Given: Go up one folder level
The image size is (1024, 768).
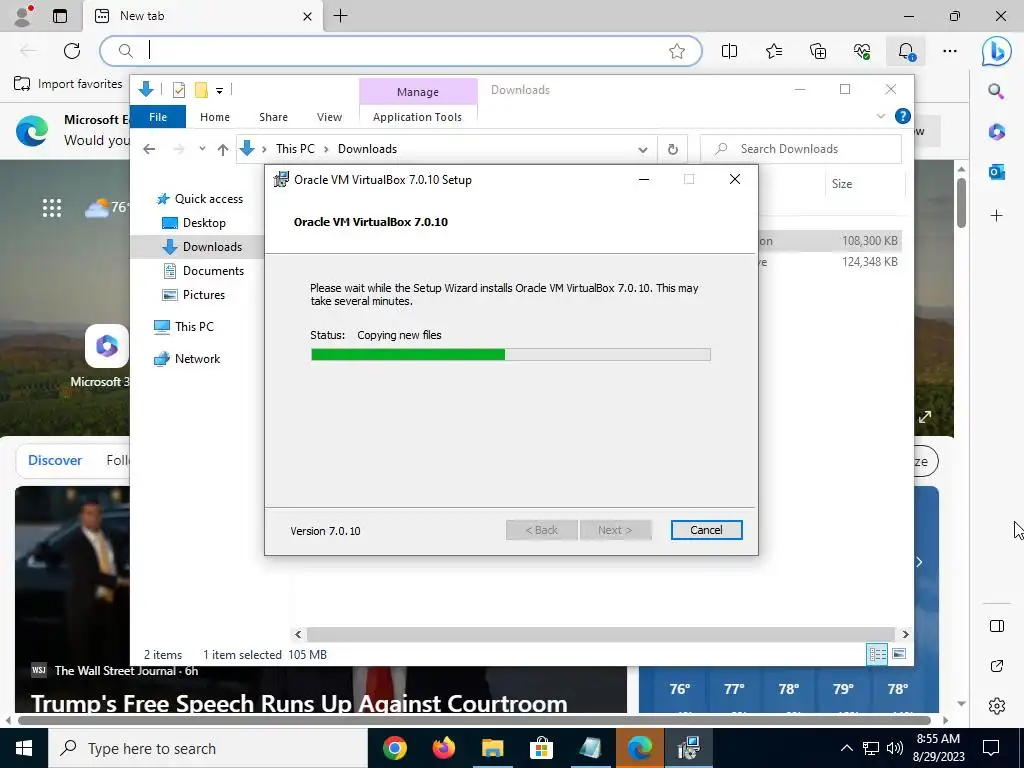Looking at the screenshot, I should point(223,149).
